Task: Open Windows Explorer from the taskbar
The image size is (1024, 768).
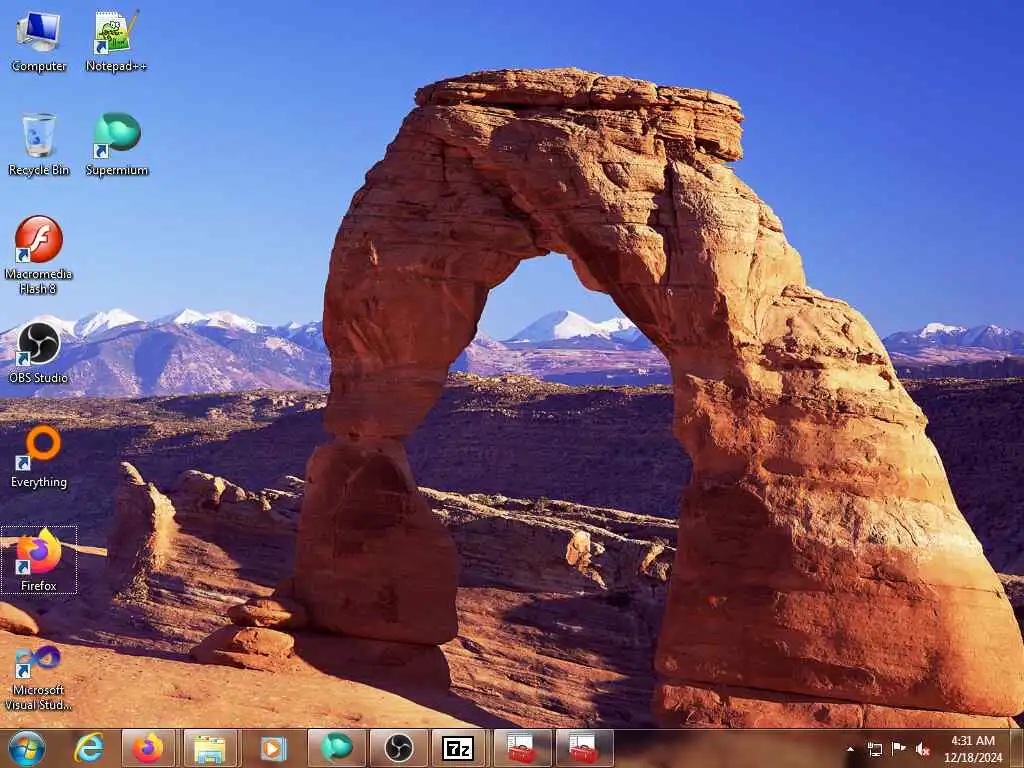Action: tap(210, 748)
